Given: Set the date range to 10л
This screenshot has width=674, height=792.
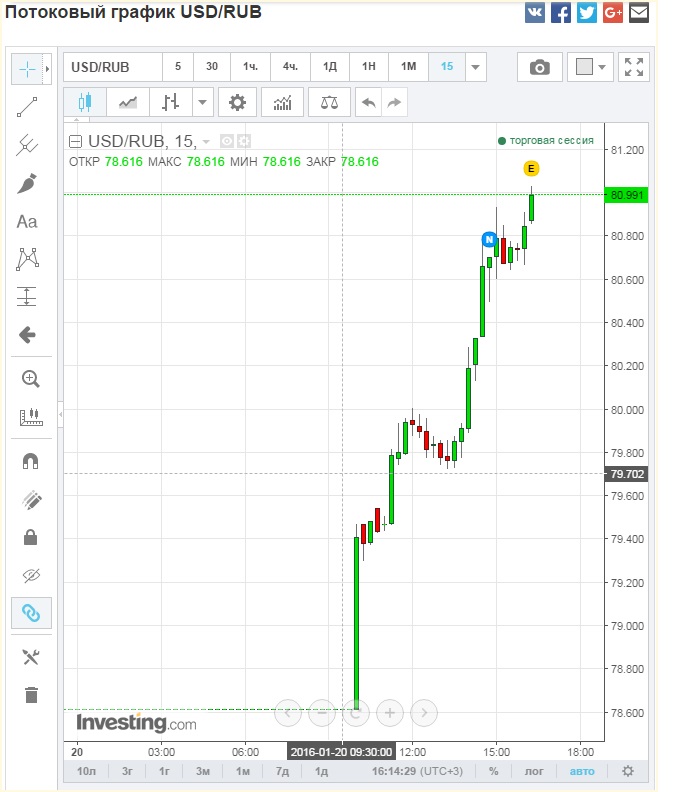Looking at the screenshot, I should [x=87, y=771].
